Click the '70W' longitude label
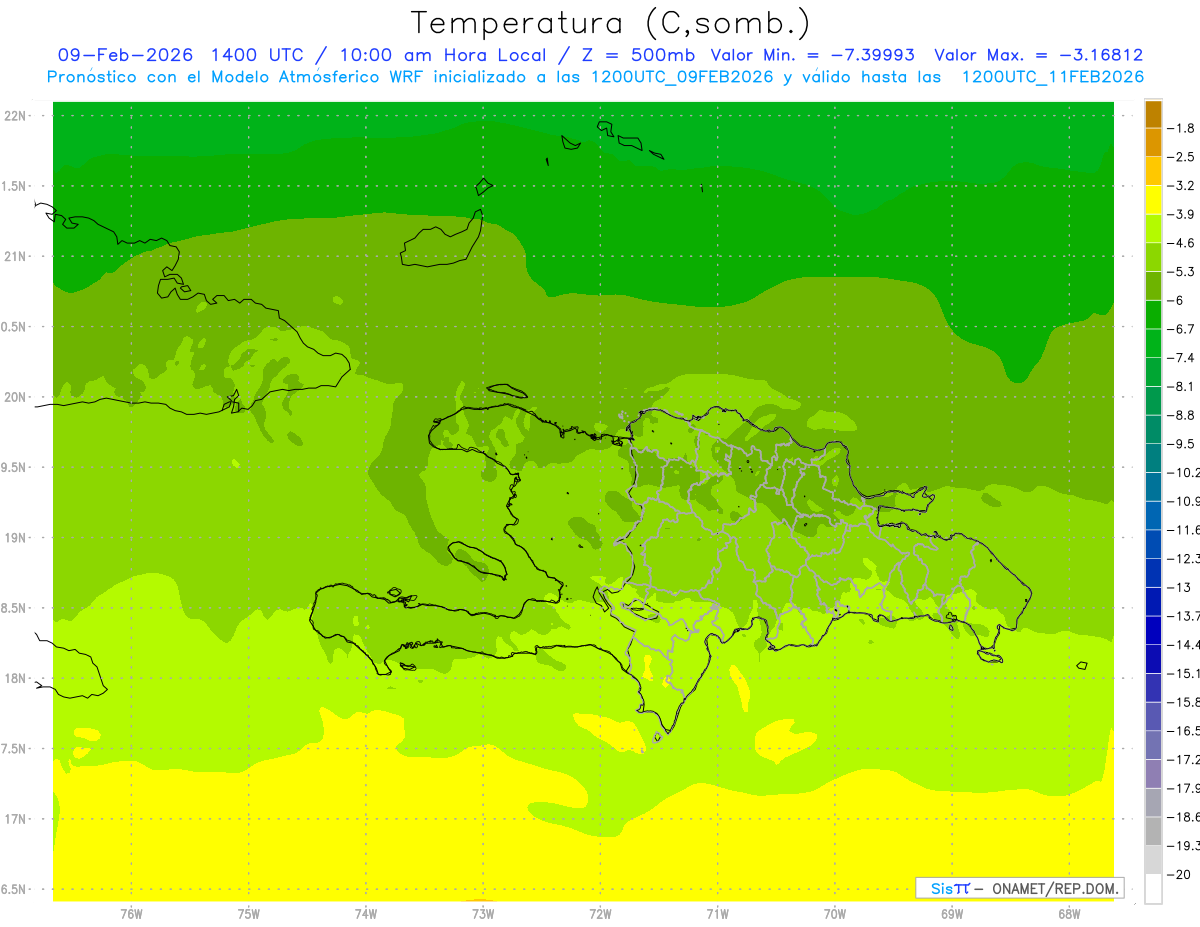Viewport: 1200px width, 927px height. point(835,914)
